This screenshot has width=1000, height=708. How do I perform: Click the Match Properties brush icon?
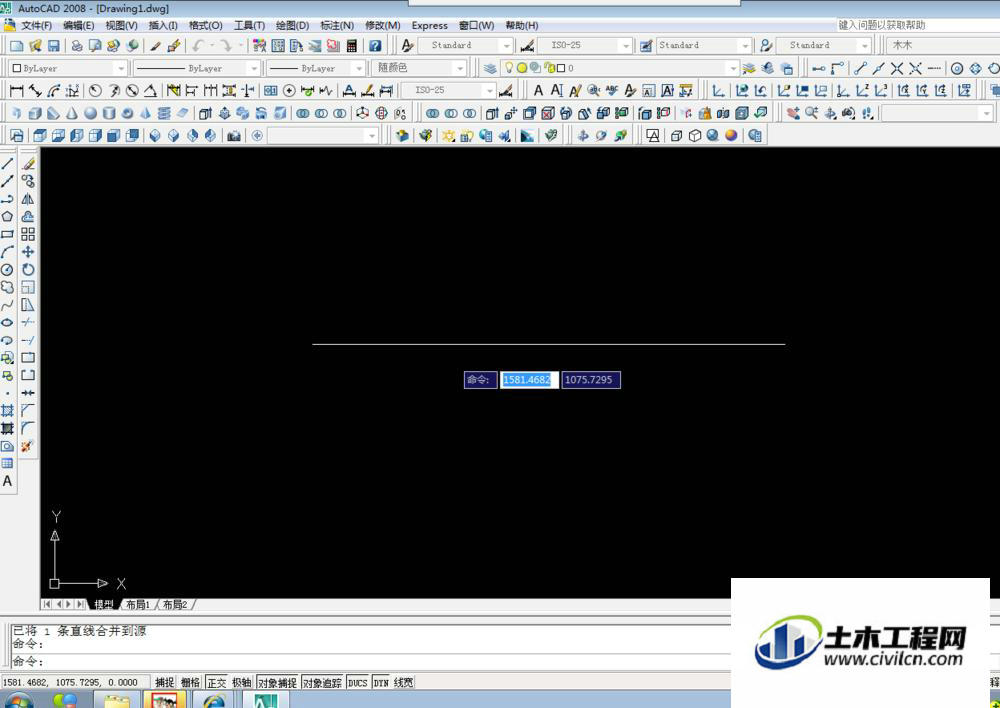(155, 46)
